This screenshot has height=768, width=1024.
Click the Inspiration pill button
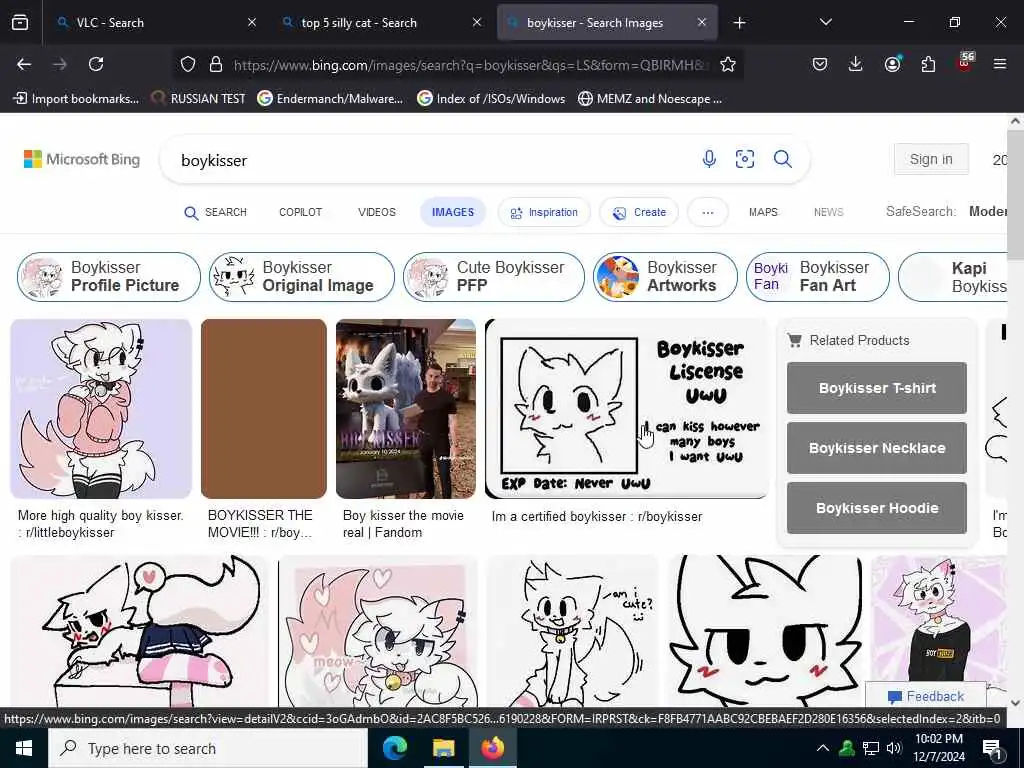[x=544, y=212]
